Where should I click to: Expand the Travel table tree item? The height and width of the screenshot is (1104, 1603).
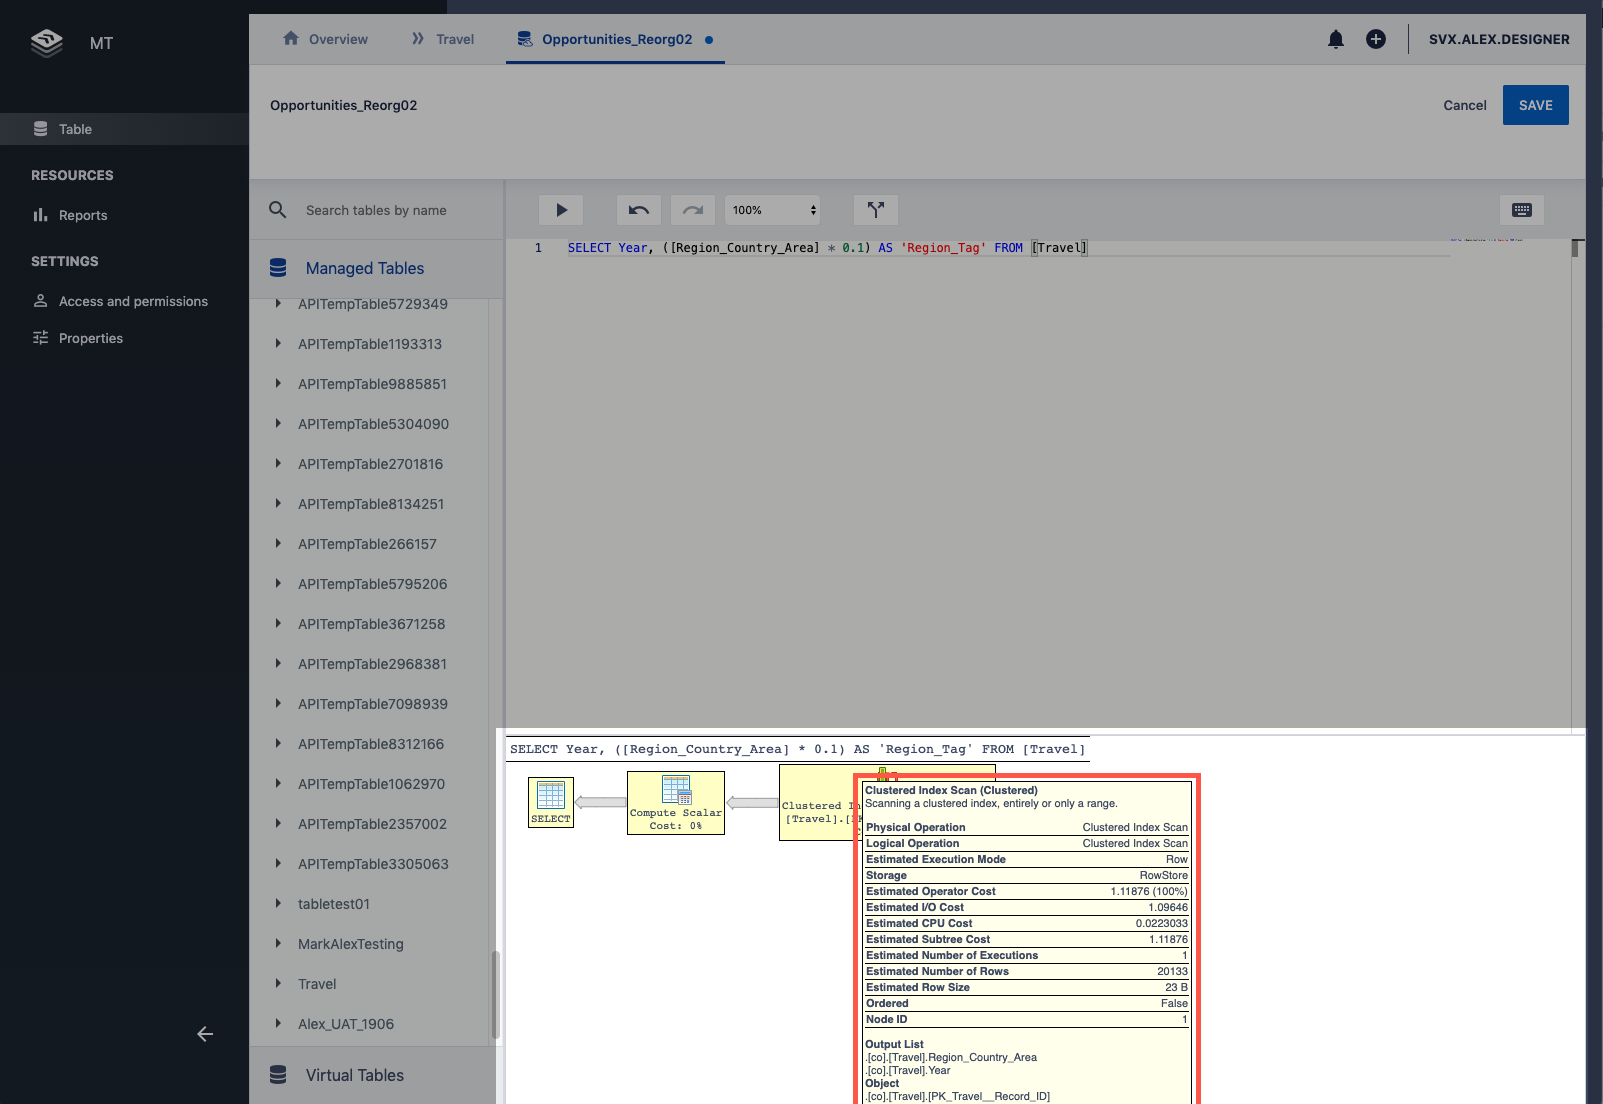coord(279,984)
